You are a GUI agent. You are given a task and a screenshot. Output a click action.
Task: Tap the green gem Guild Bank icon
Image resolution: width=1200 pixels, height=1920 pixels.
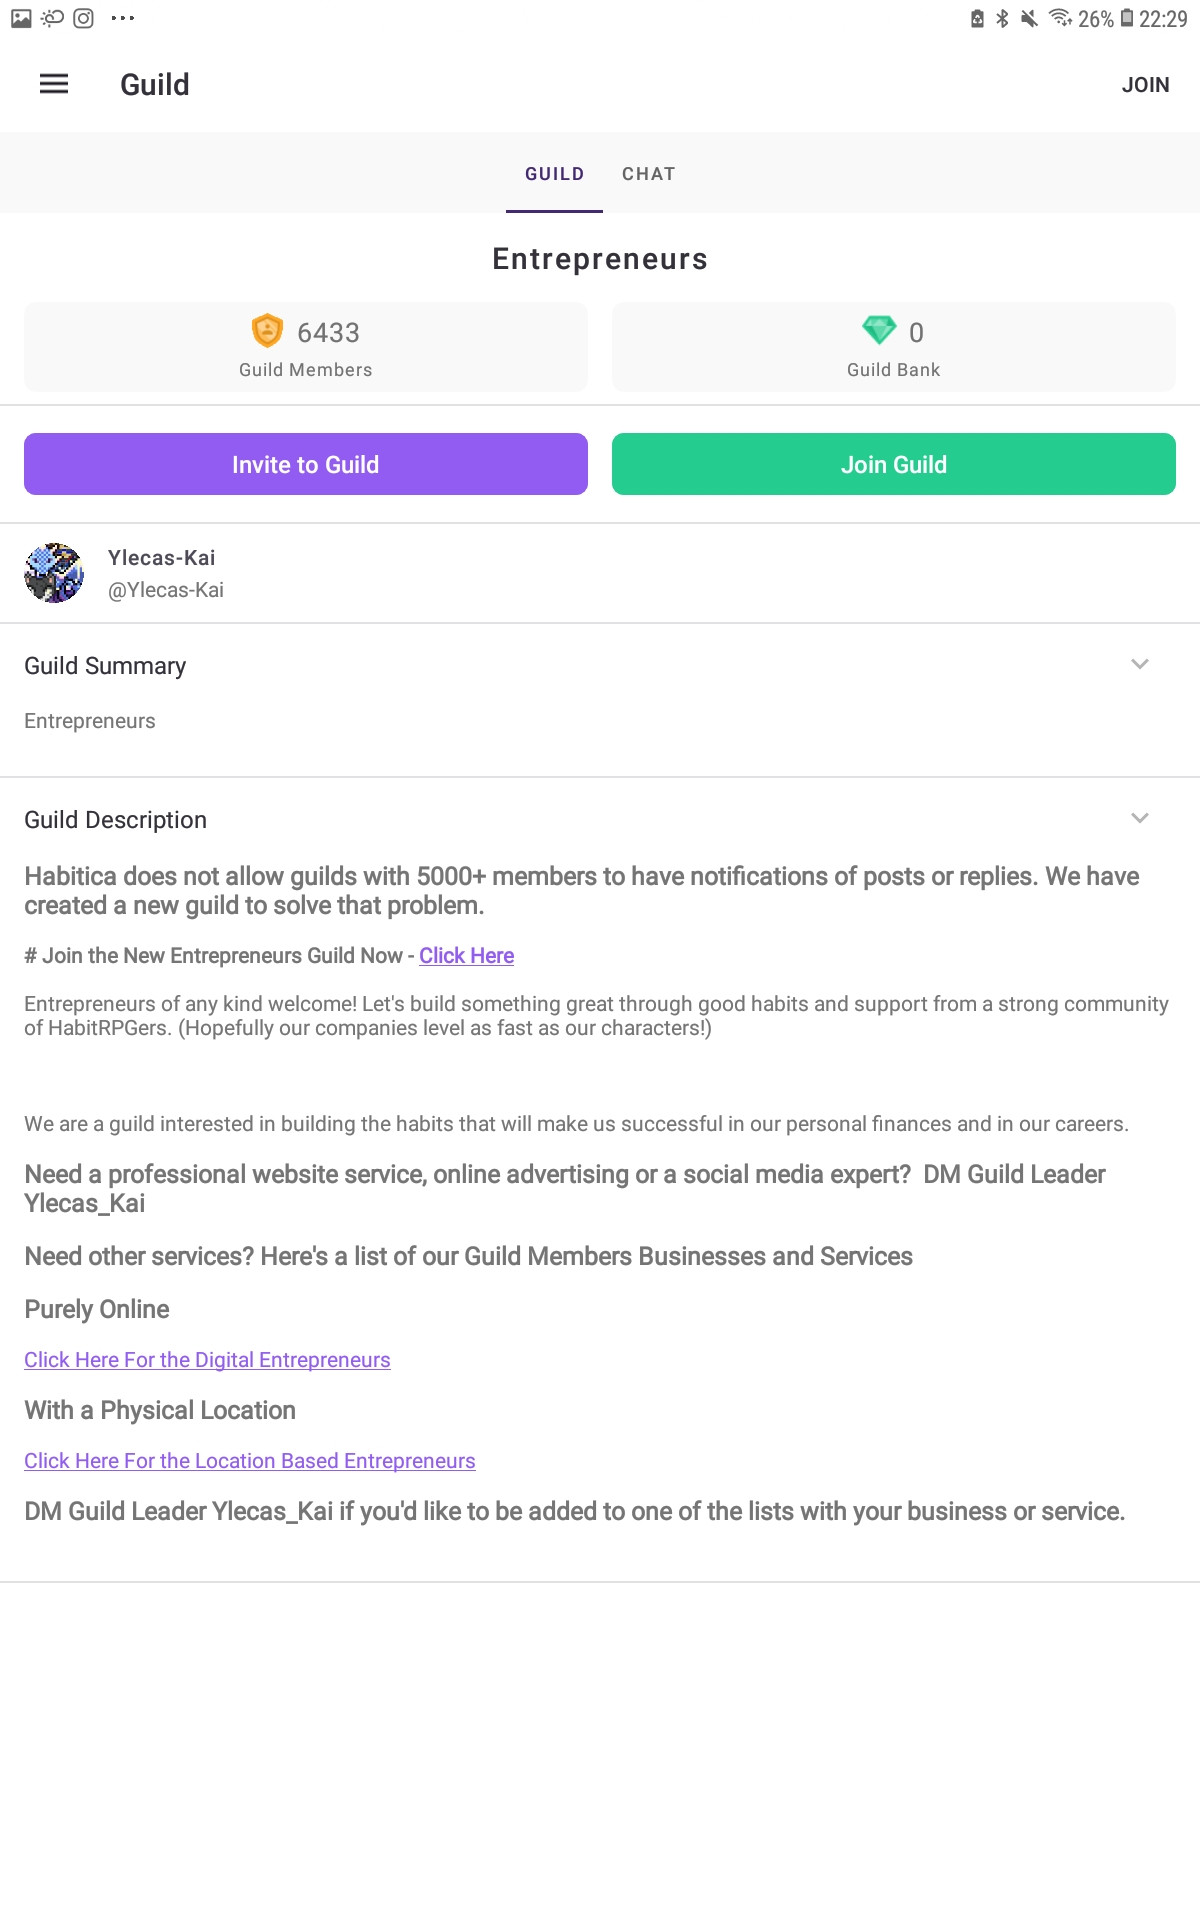[879, 330]
